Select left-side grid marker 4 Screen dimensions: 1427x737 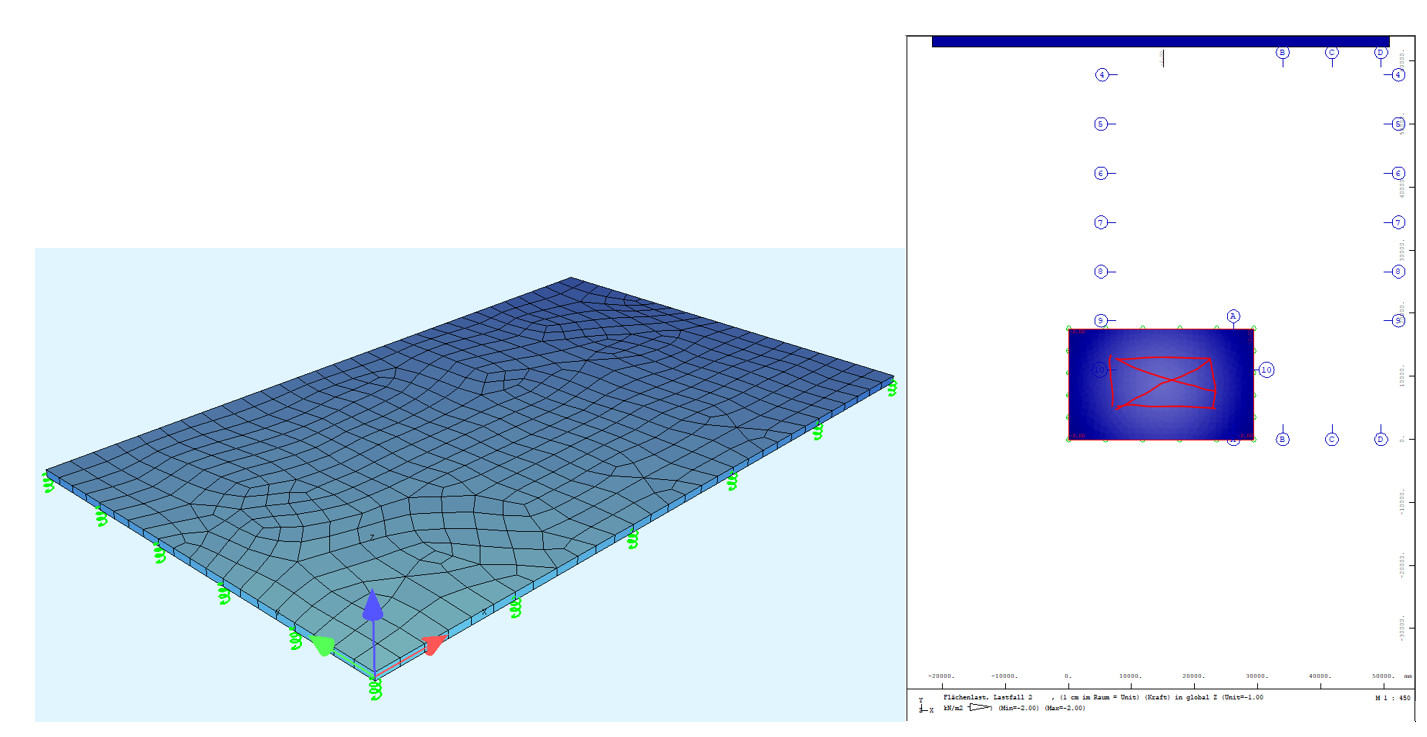click(x=1101, y=75)
